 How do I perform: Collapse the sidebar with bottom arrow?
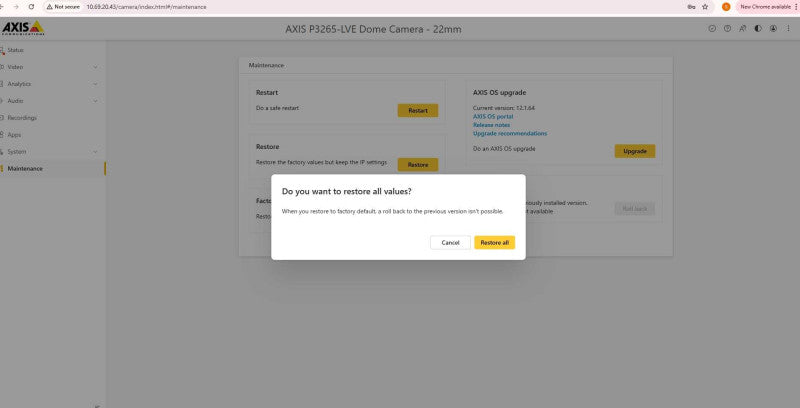coord(97,406)
